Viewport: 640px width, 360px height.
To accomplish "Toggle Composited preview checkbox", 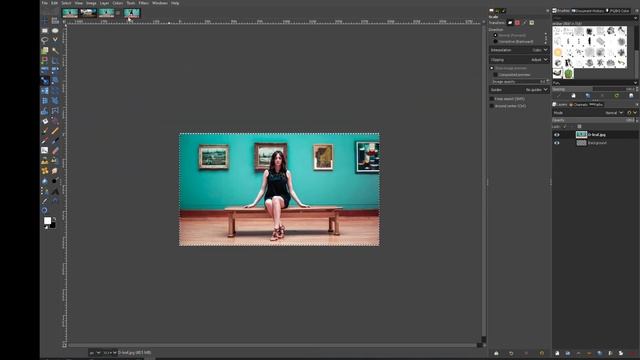I will [496, 75].
